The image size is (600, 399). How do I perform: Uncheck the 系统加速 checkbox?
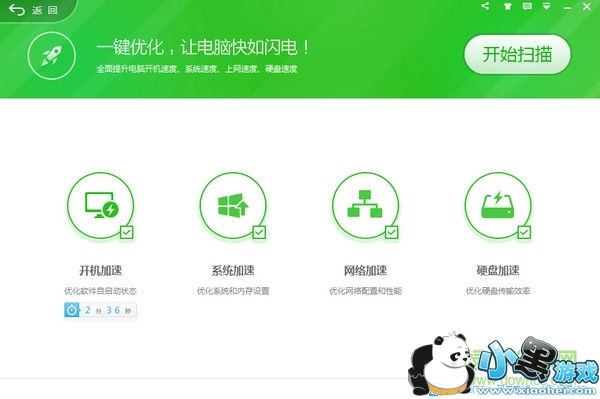click(259, 232)
